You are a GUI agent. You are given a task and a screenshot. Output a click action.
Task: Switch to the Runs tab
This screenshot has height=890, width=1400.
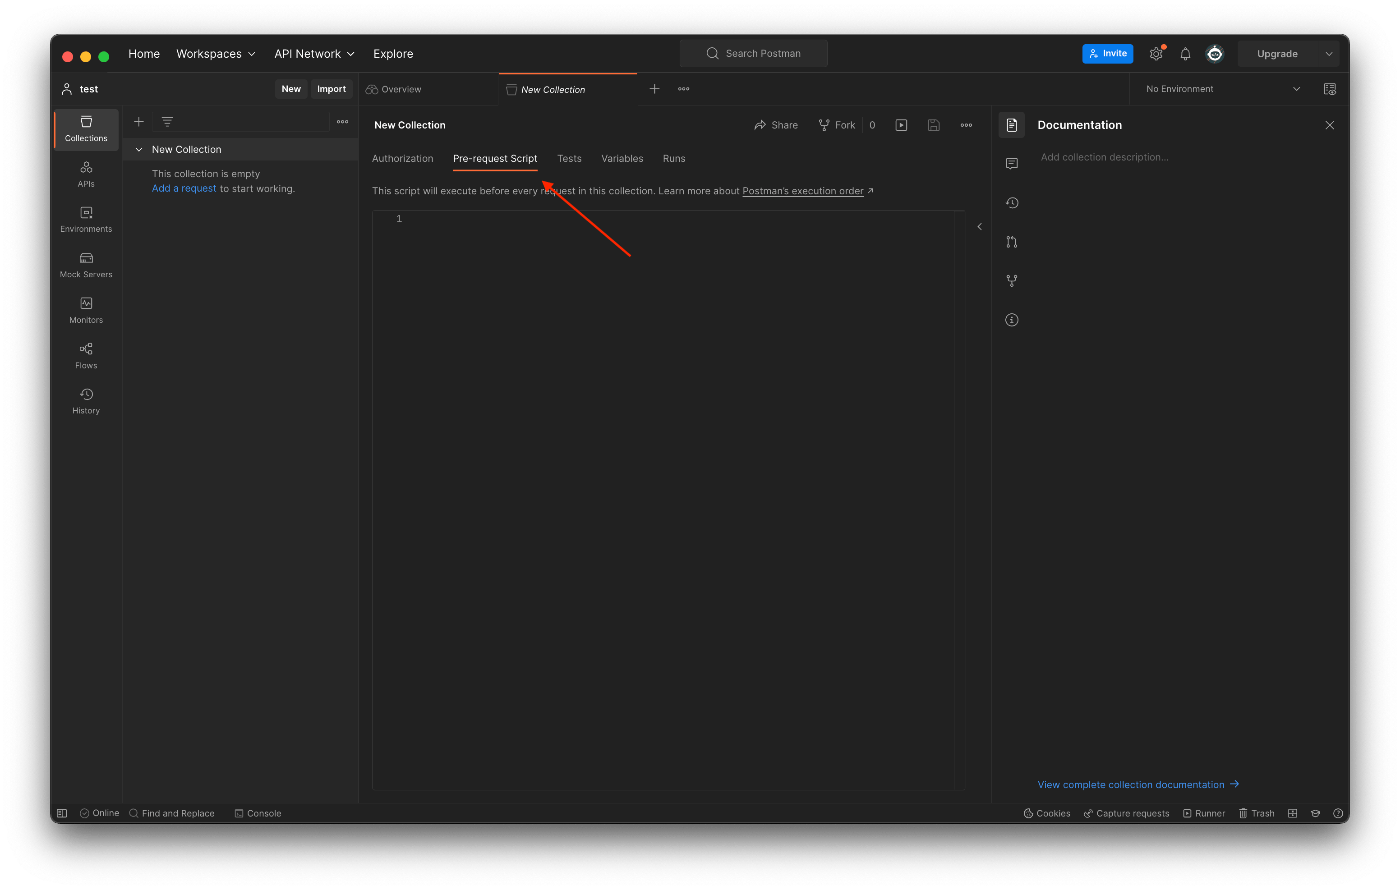(674, 159)
